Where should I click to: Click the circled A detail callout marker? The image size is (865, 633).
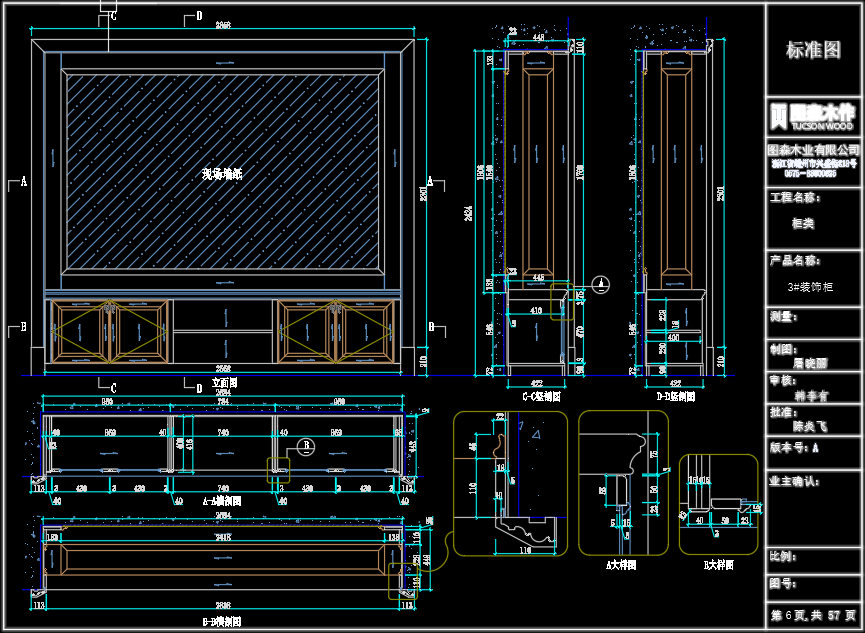(599, 283)
